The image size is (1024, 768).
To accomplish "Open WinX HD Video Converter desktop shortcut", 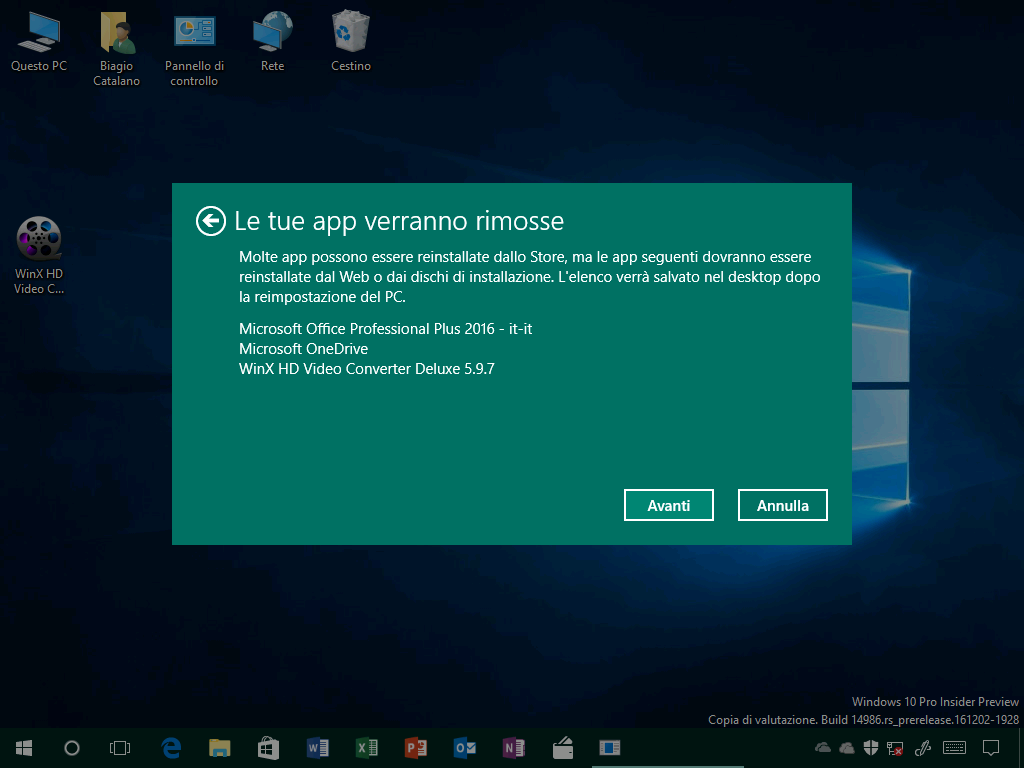I will (x=39, y=255).
